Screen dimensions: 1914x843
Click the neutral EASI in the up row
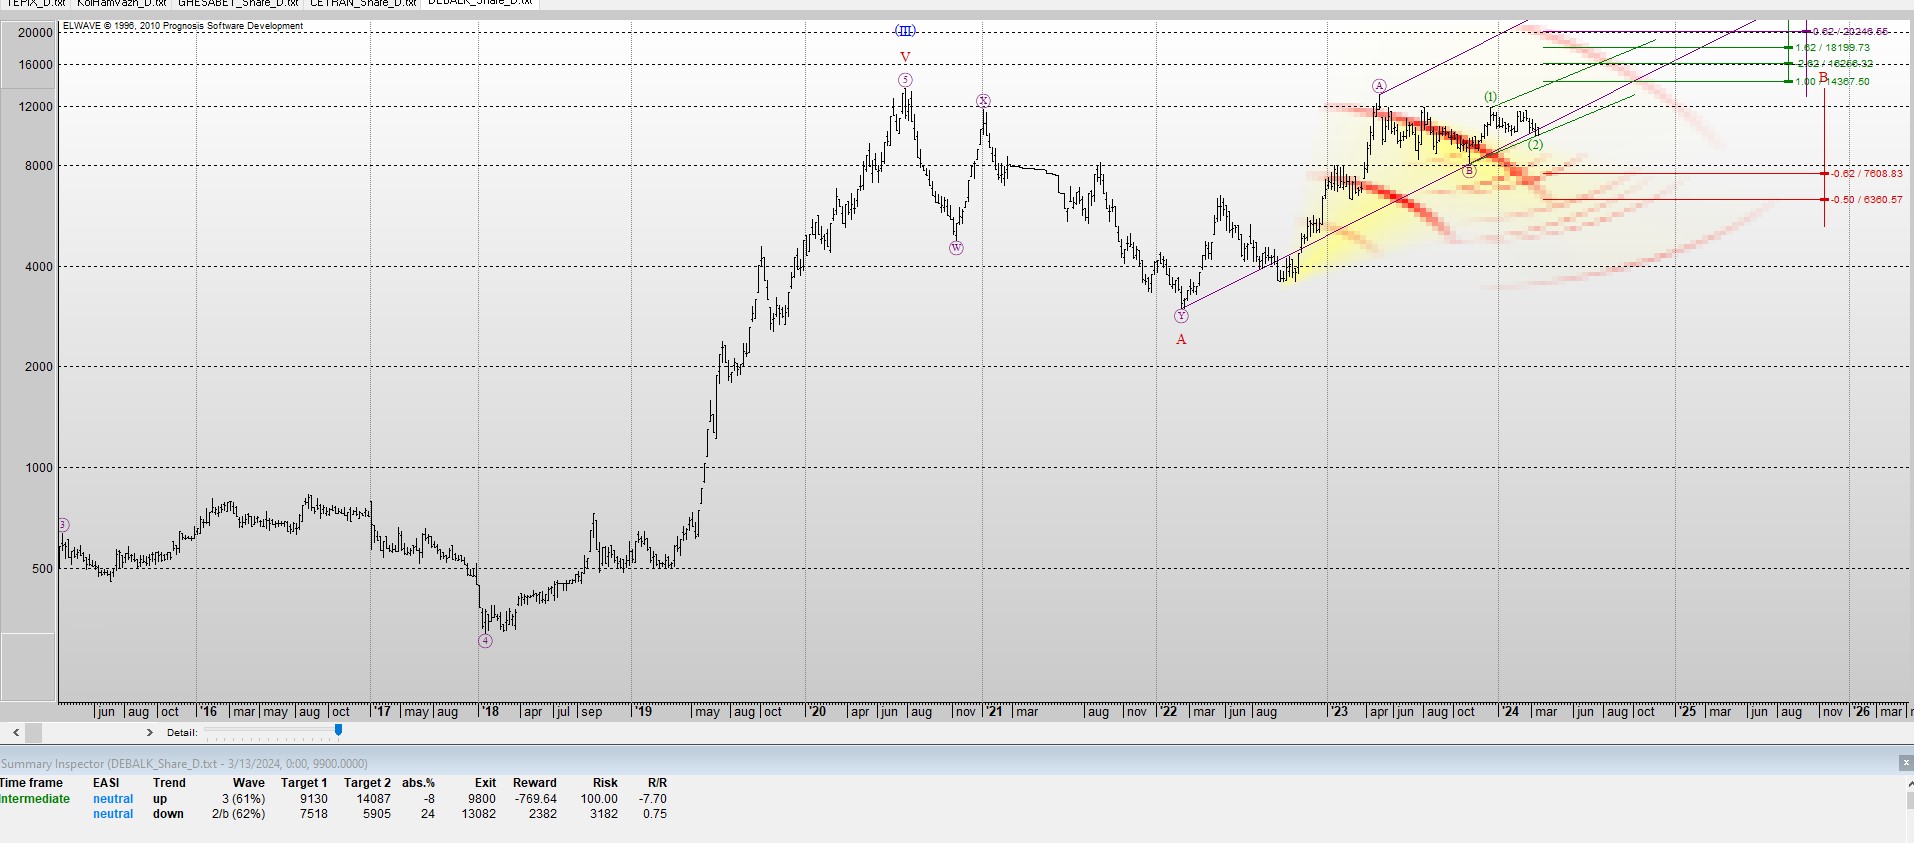[x=113, y=799]
